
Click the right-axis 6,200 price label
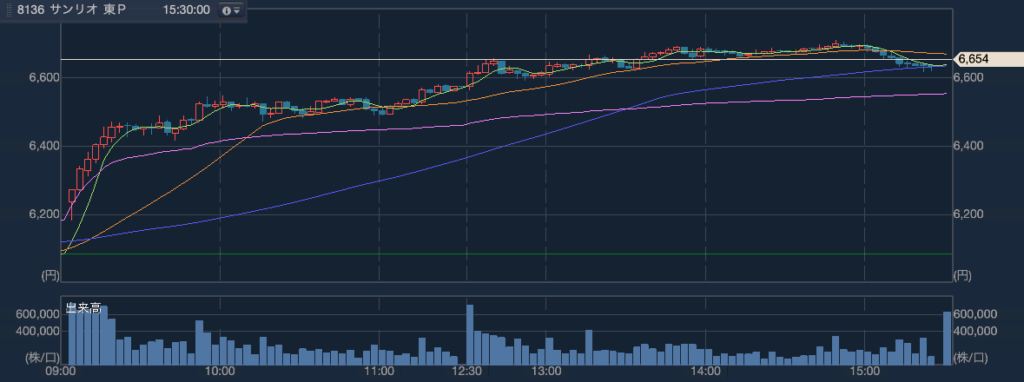pos(969,215)
